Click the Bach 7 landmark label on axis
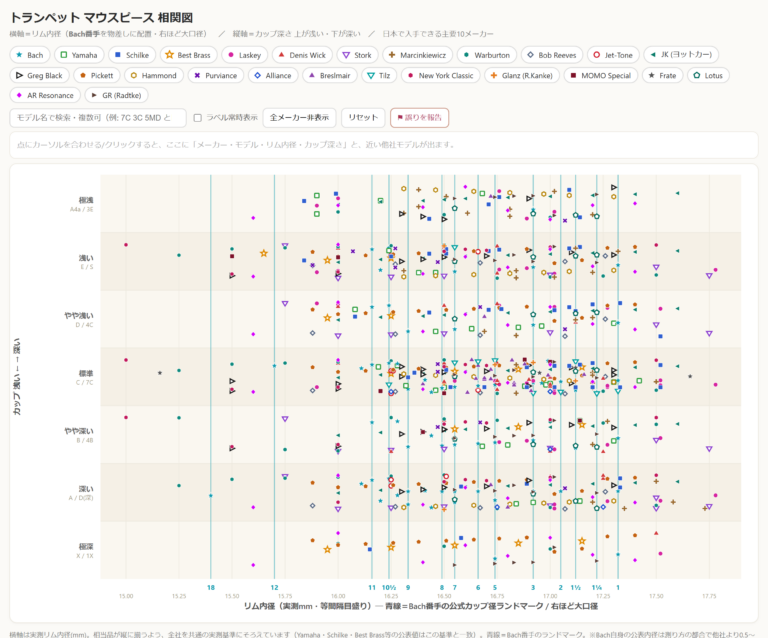Image resolution: width=768 pixels, height=638 pixels. [455, 587]
